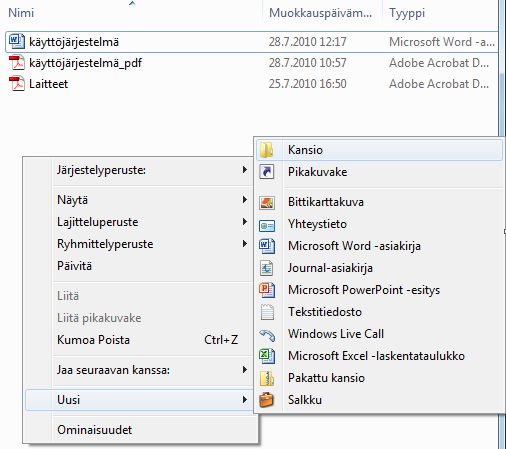506x449 pixels.
Task: Expand the Näytä submenu arrow
Action: pos(245,200)
